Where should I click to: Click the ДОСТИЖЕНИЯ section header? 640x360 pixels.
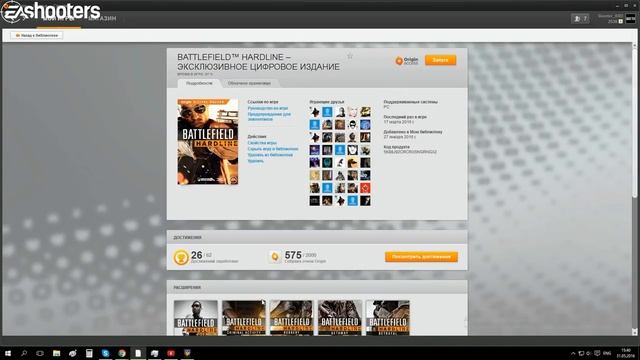(187, 237)
